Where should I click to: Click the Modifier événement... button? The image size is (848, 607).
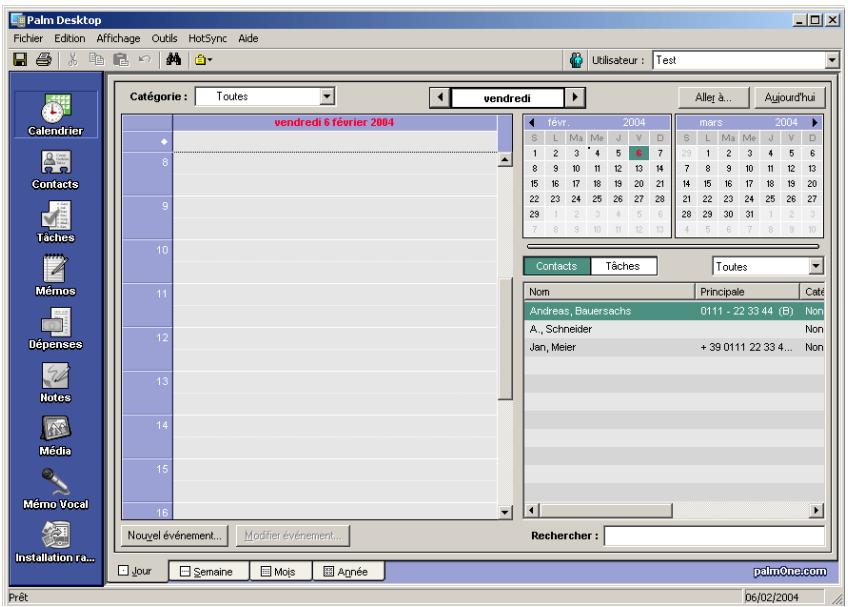click(293, 536)
